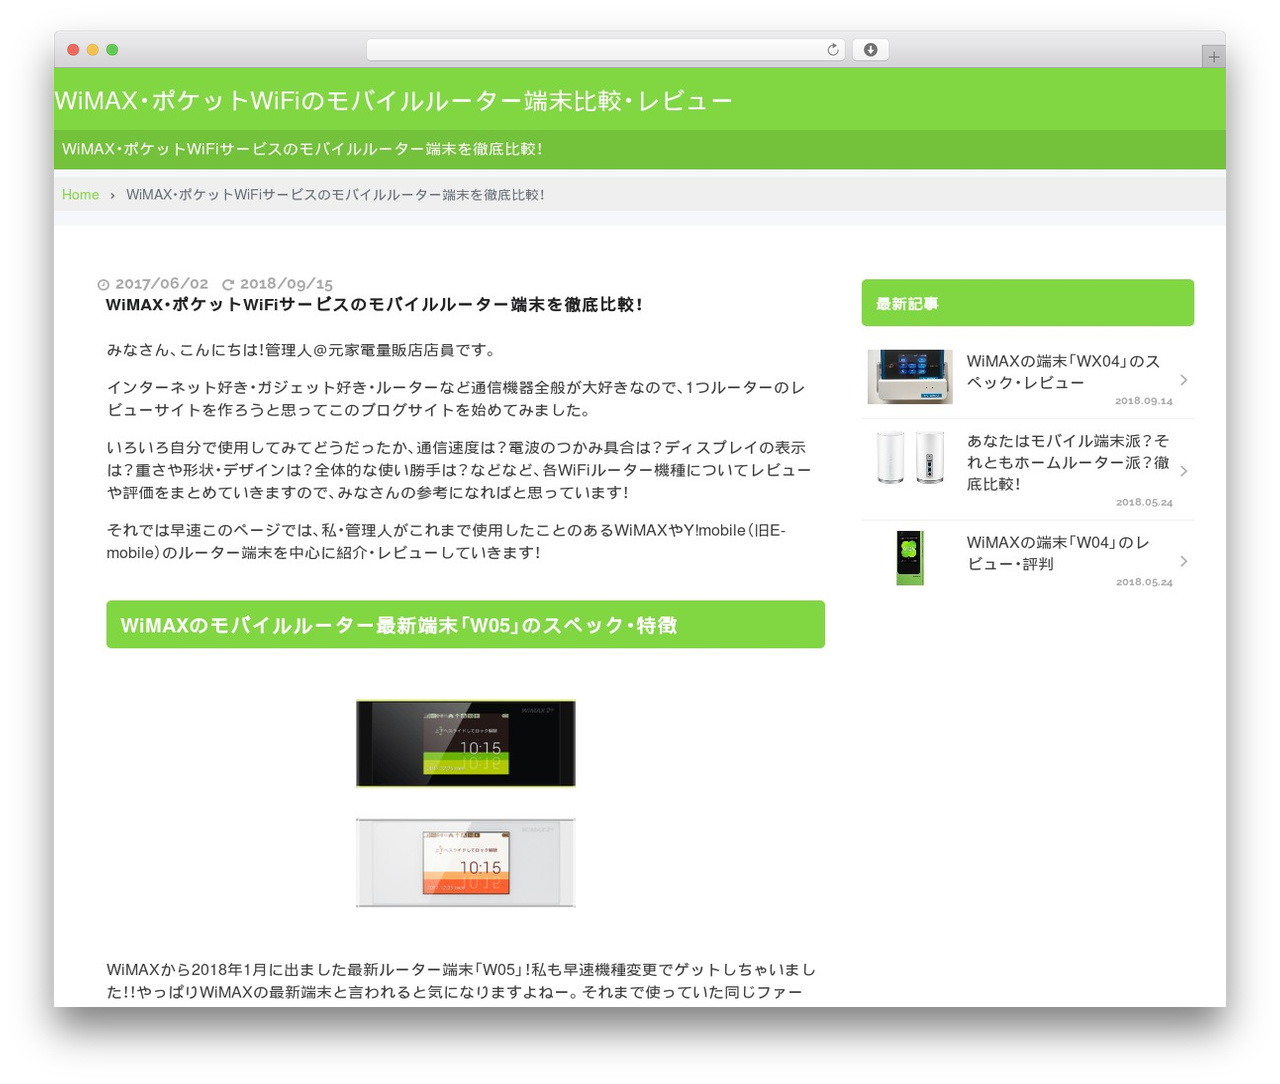The width and height of the screenshot is (1280, 1084).
Task: Click the breadcrumb current page text
Action: 336,195
